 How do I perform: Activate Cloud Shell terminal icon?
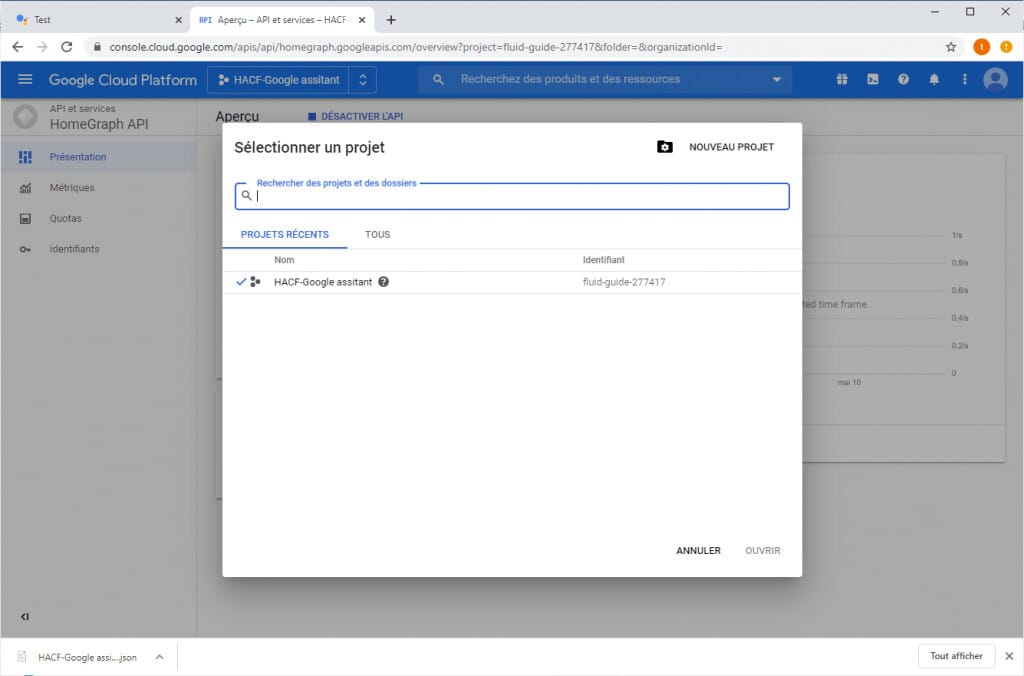tap(872, 80)
